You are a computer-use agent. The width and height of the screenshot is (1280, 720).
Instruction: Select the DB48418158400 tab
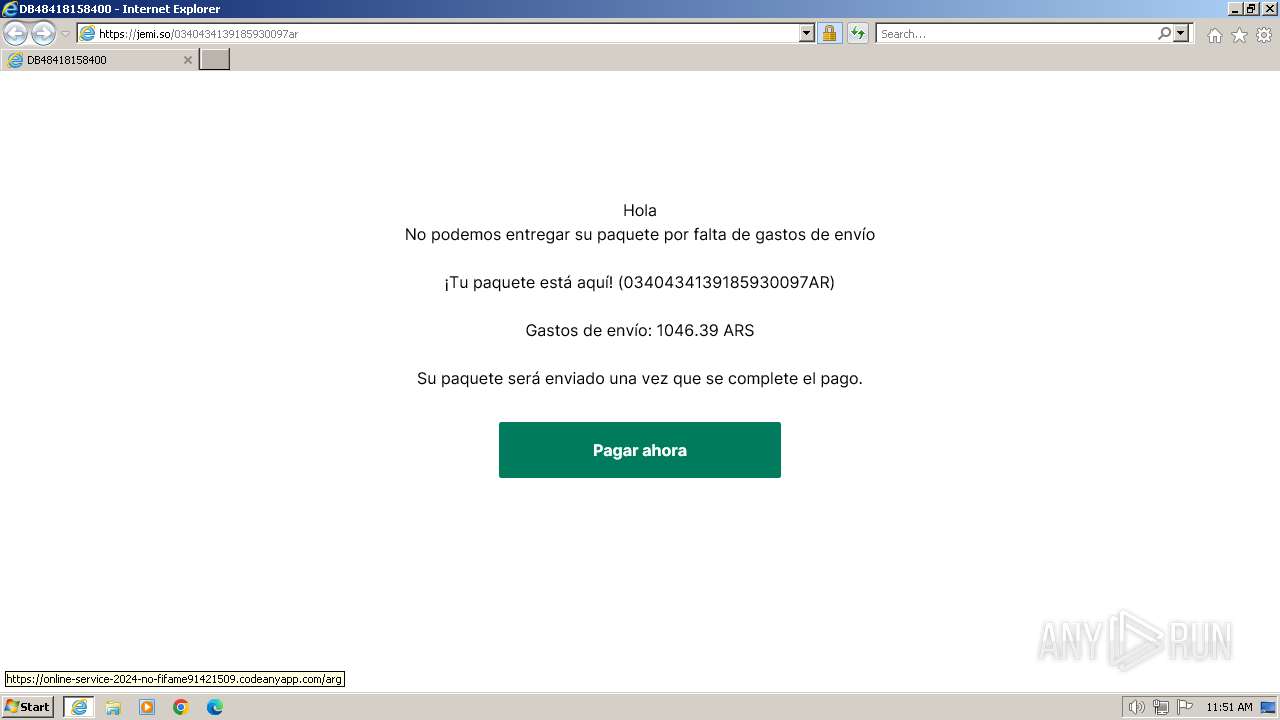coord(100,60)
